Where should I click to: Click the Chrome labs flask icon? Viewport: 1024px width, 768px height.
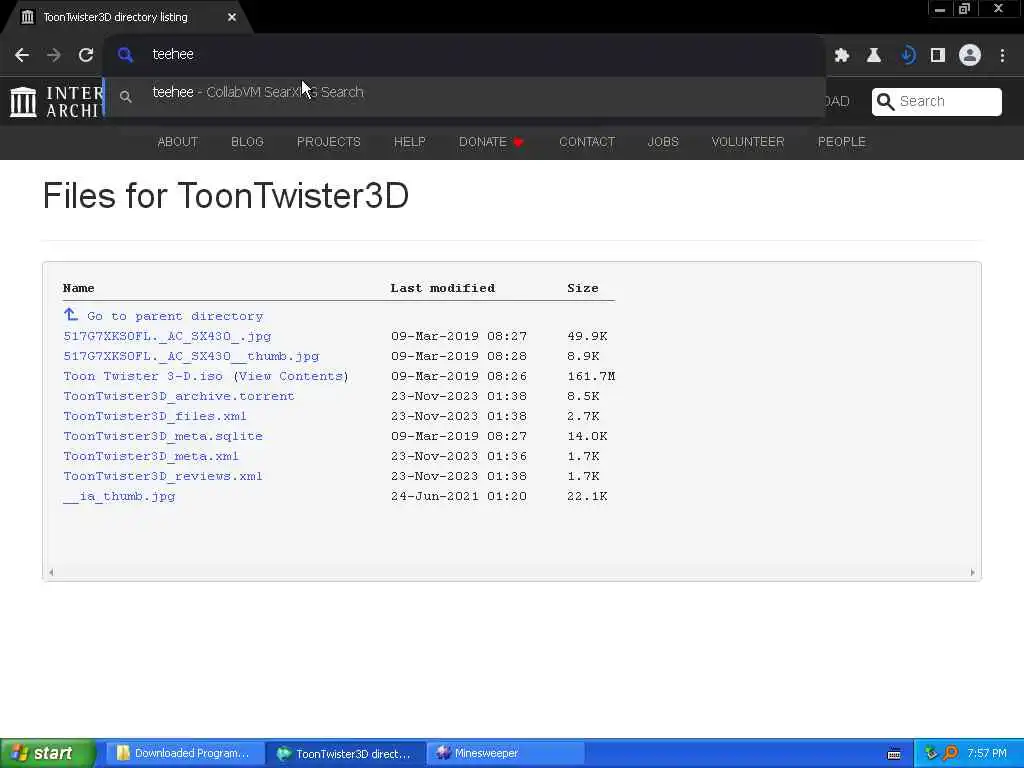[874, 56]
